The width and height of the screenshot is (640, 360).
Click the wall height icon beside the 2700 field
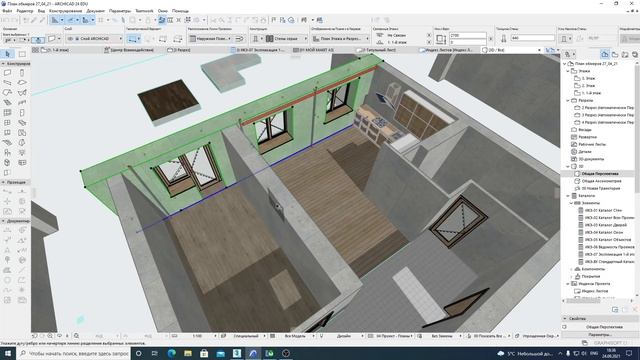coord(440,39)
